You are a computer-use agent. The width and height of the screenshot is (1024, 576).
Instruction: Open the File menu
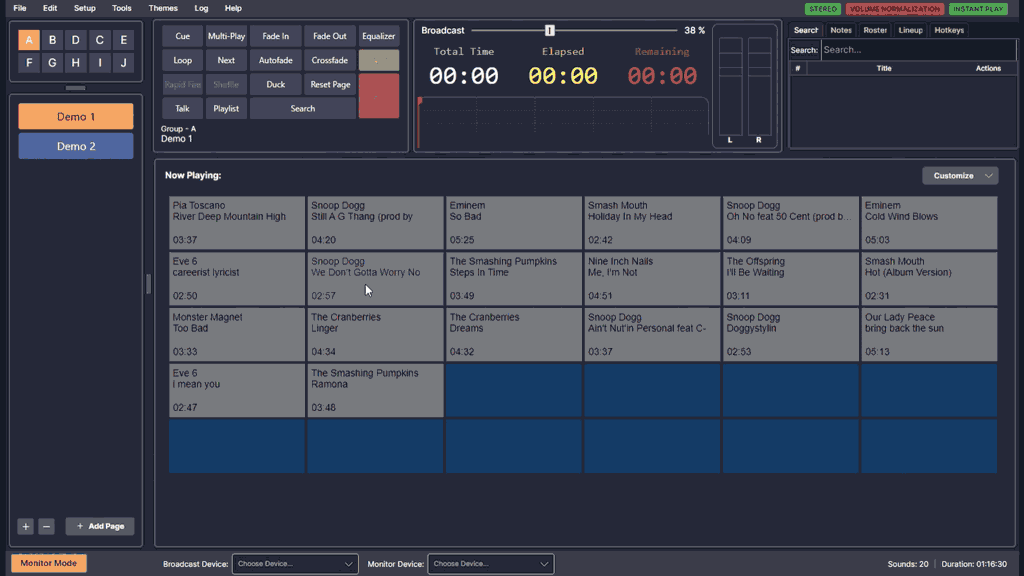20,8
